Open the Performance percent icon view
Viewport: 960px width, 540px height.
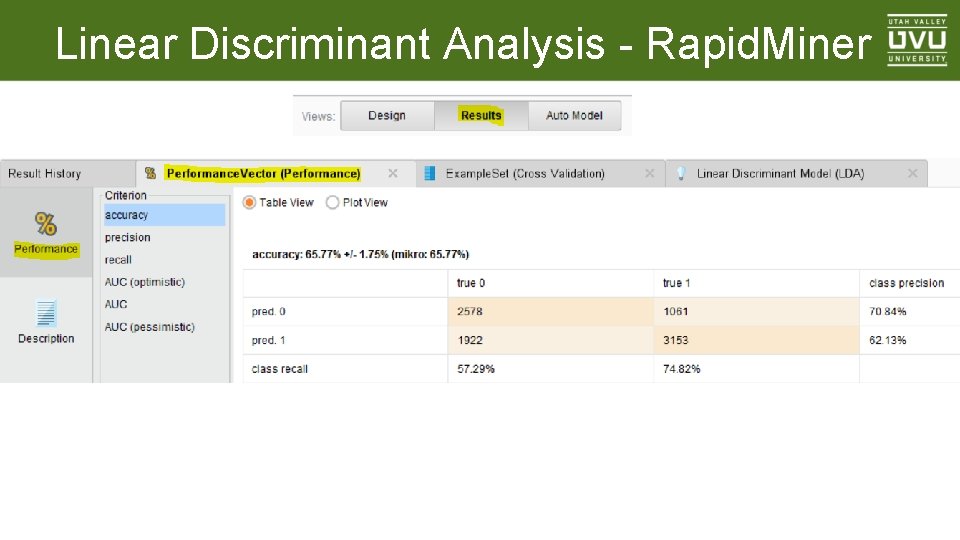tap(46, 224)
